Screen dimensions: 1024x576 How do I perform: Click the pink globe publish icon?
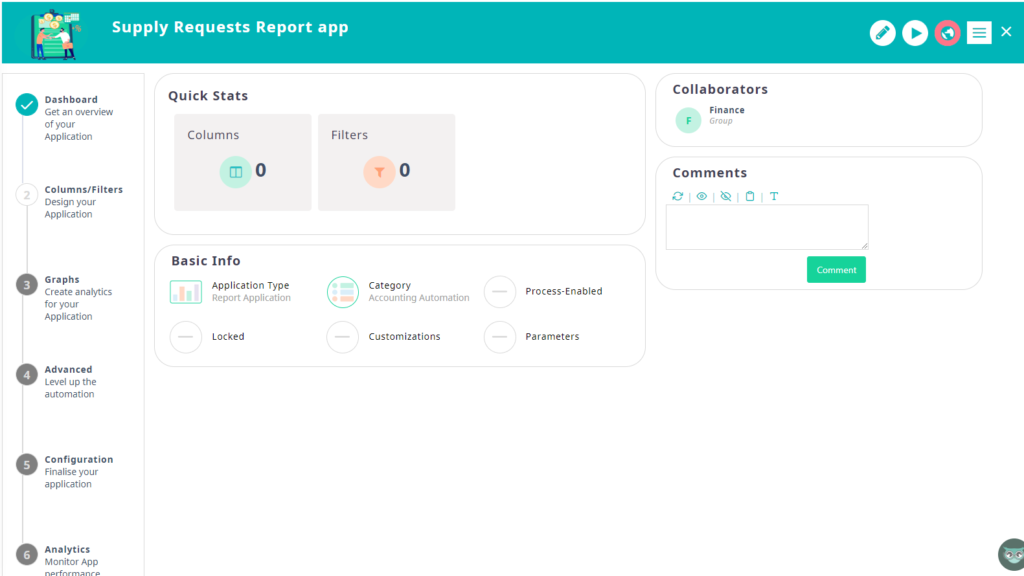pyautogui.click(x=947, y=32)
